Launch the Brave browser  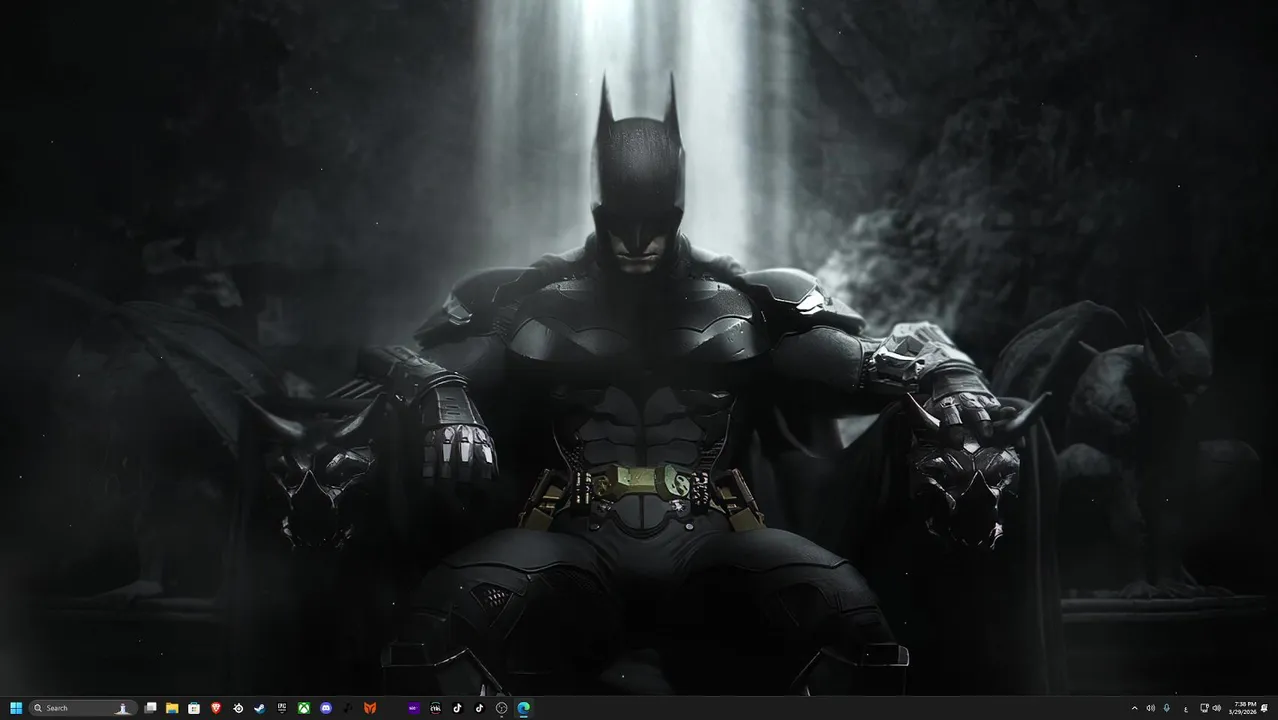pyautogui.click(x=216, y=708)
